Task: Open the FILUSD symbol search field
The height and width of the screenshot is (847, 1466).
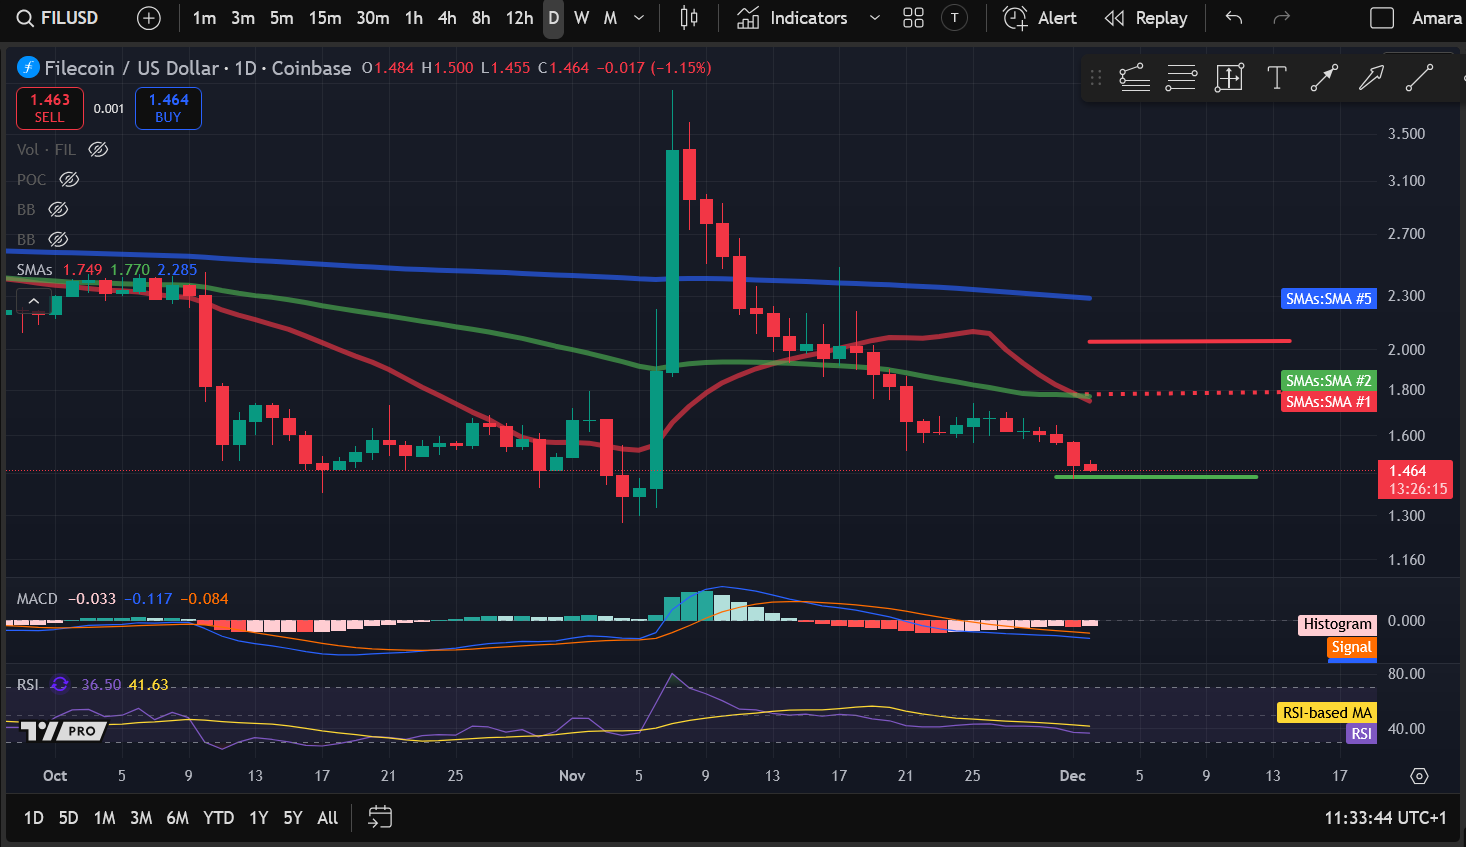Action: coord(58,18)
